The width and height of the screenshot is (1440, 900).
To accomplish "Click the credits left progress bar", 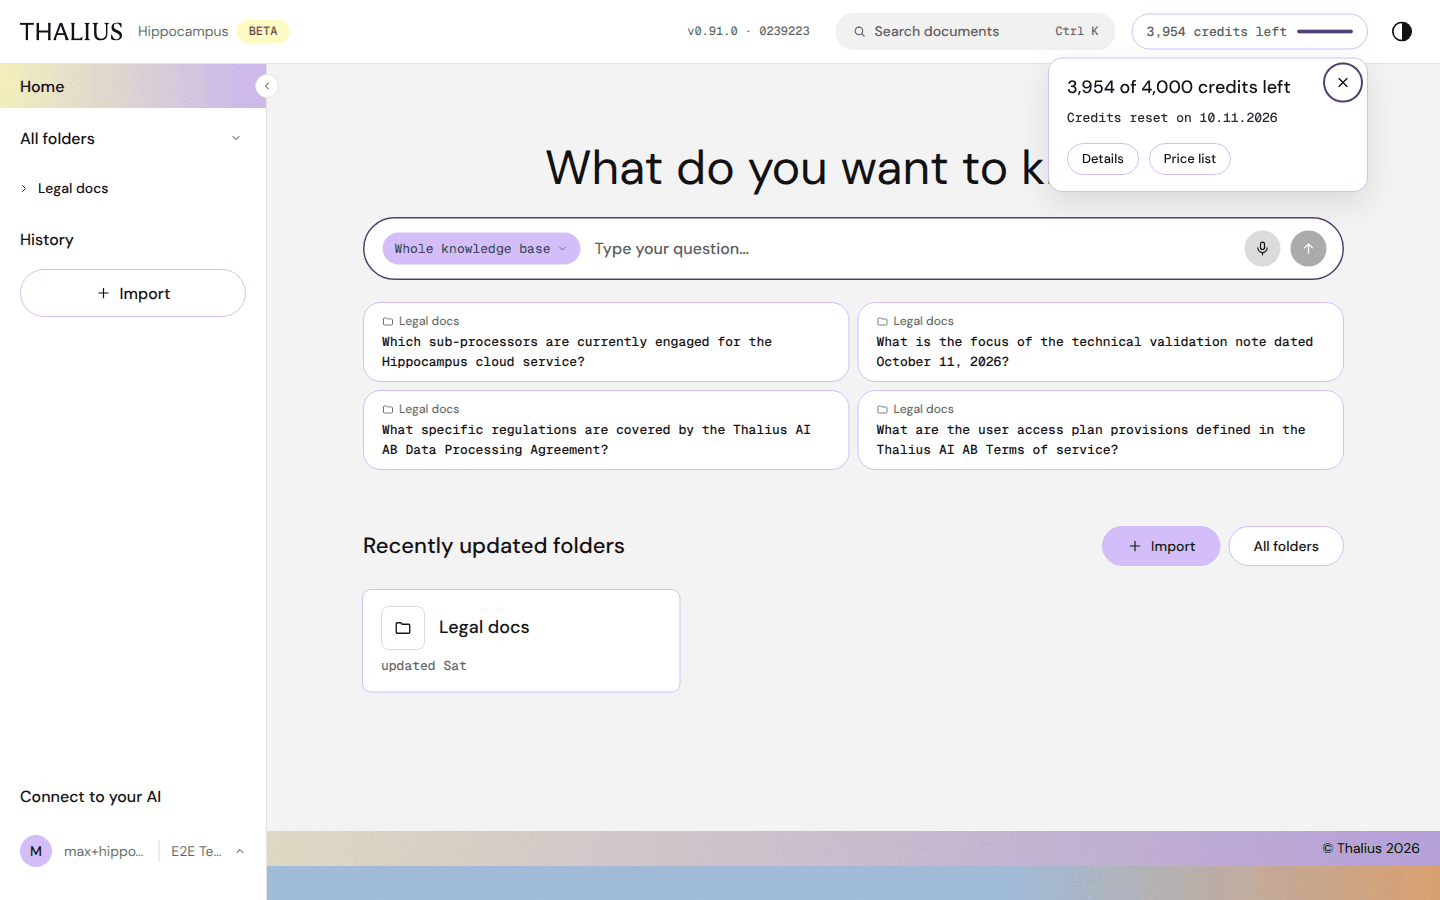I will tap(1325, 32).
